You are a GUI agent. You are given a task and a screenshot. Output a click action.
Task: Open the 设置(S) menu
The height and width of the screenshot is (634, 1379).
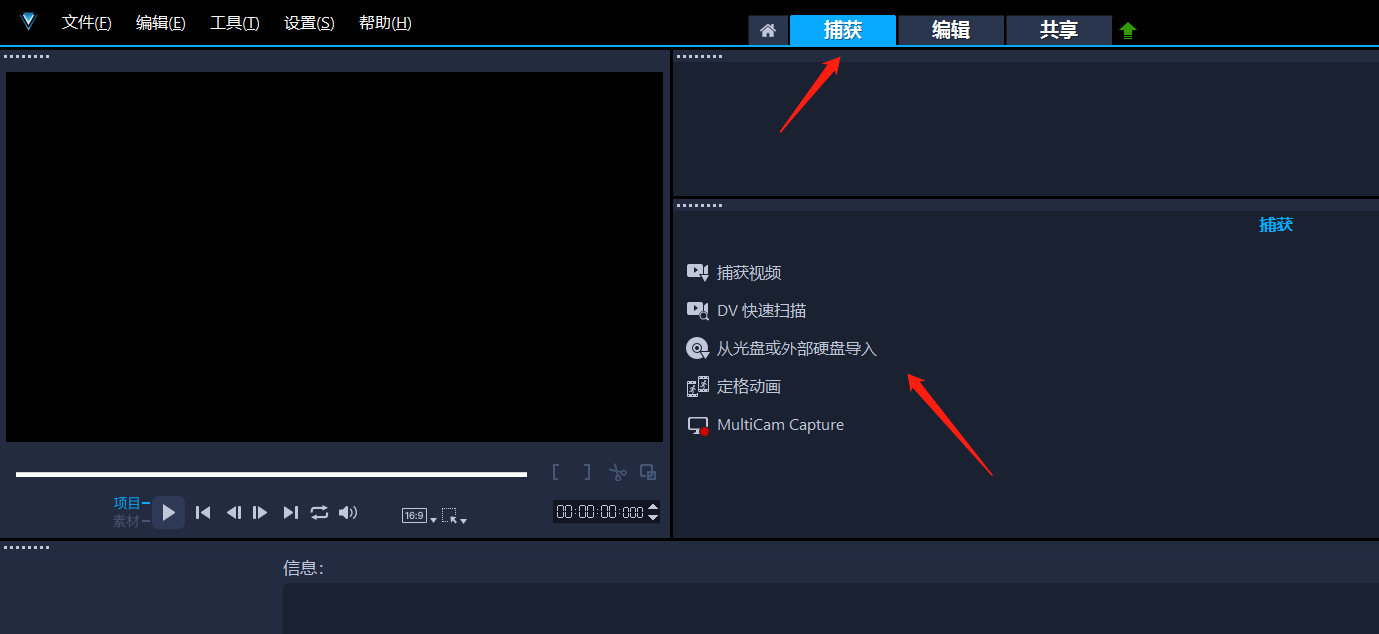pyautogui.click(x=309, y=23)
